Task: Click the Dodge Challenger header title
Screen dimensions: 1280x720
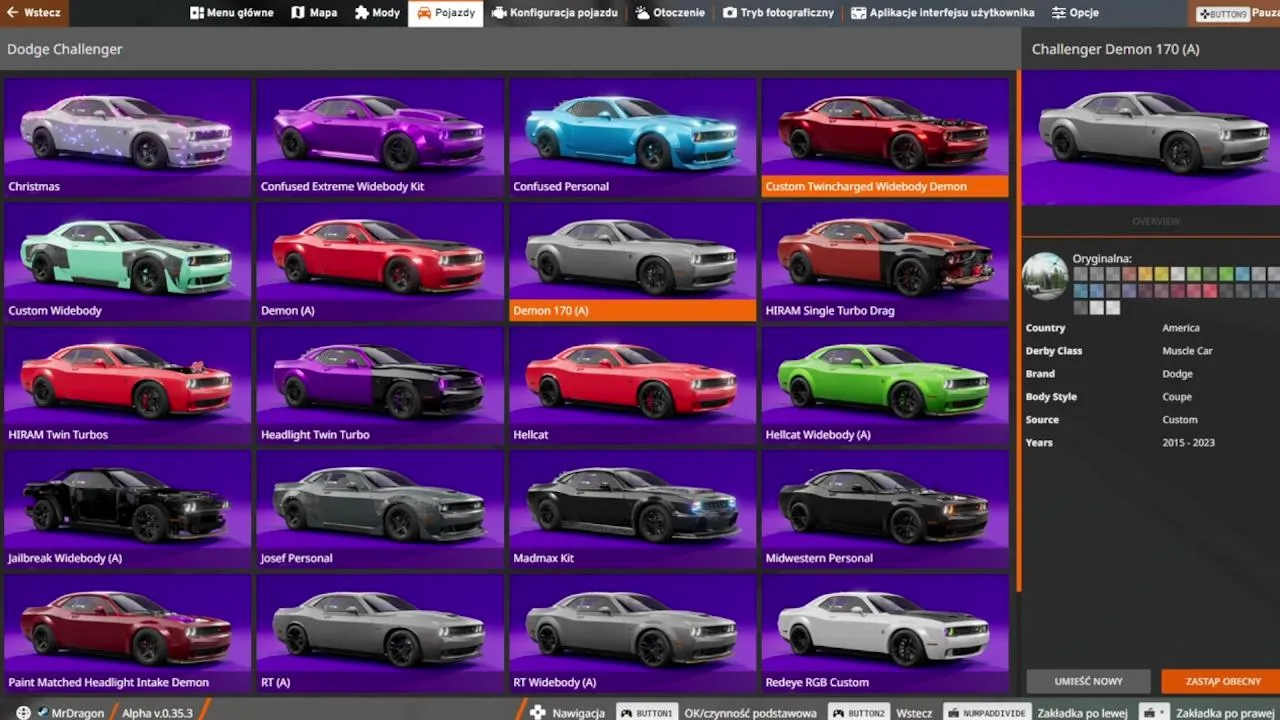Action: click(x=65, y=49)
